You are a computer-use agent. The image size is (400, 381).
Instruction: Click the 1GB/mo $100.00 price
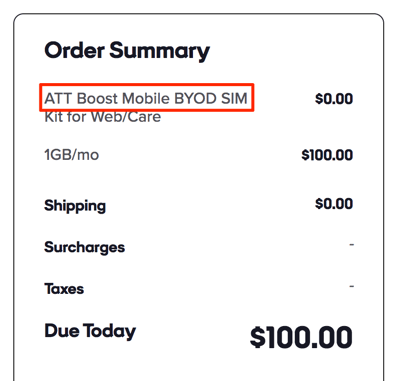327,155
